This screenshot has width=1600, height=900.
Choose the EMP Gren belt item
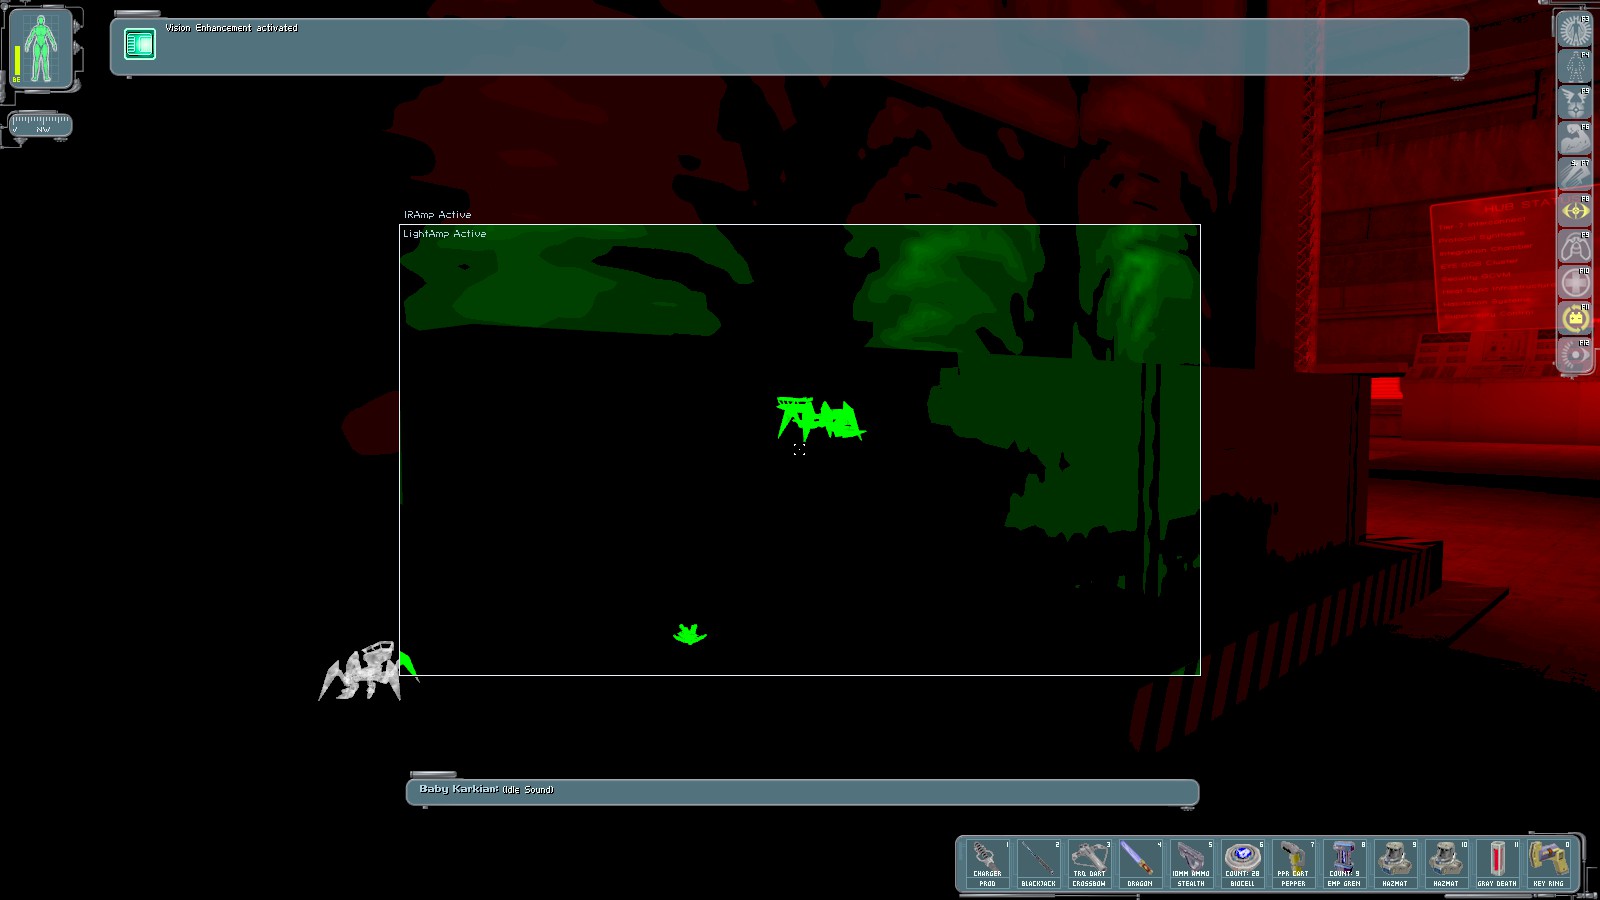[1345, 864]
